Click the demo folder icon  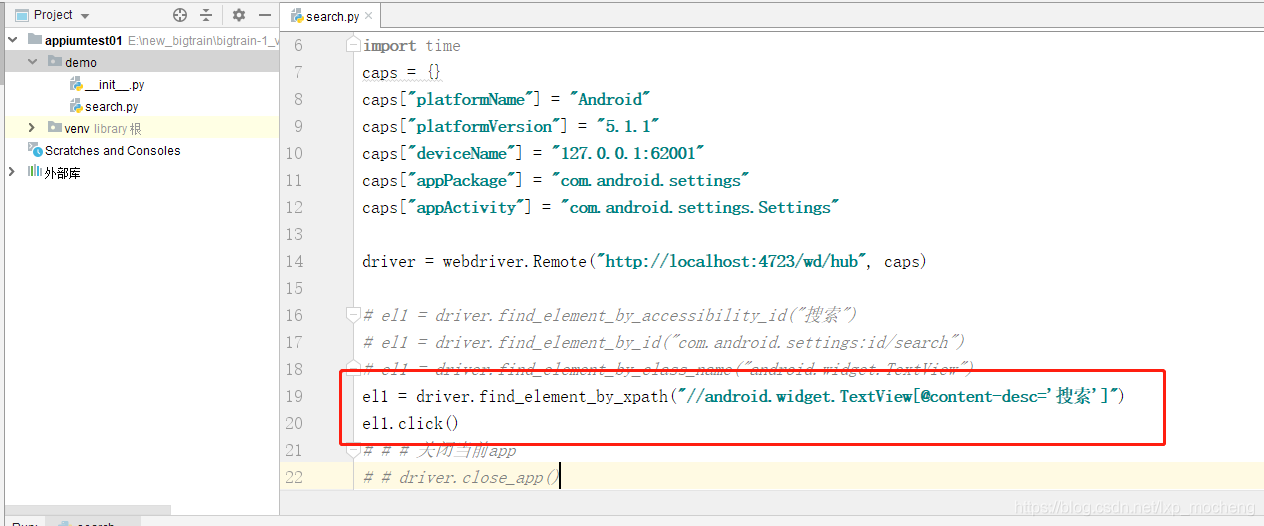click(55, 62)
